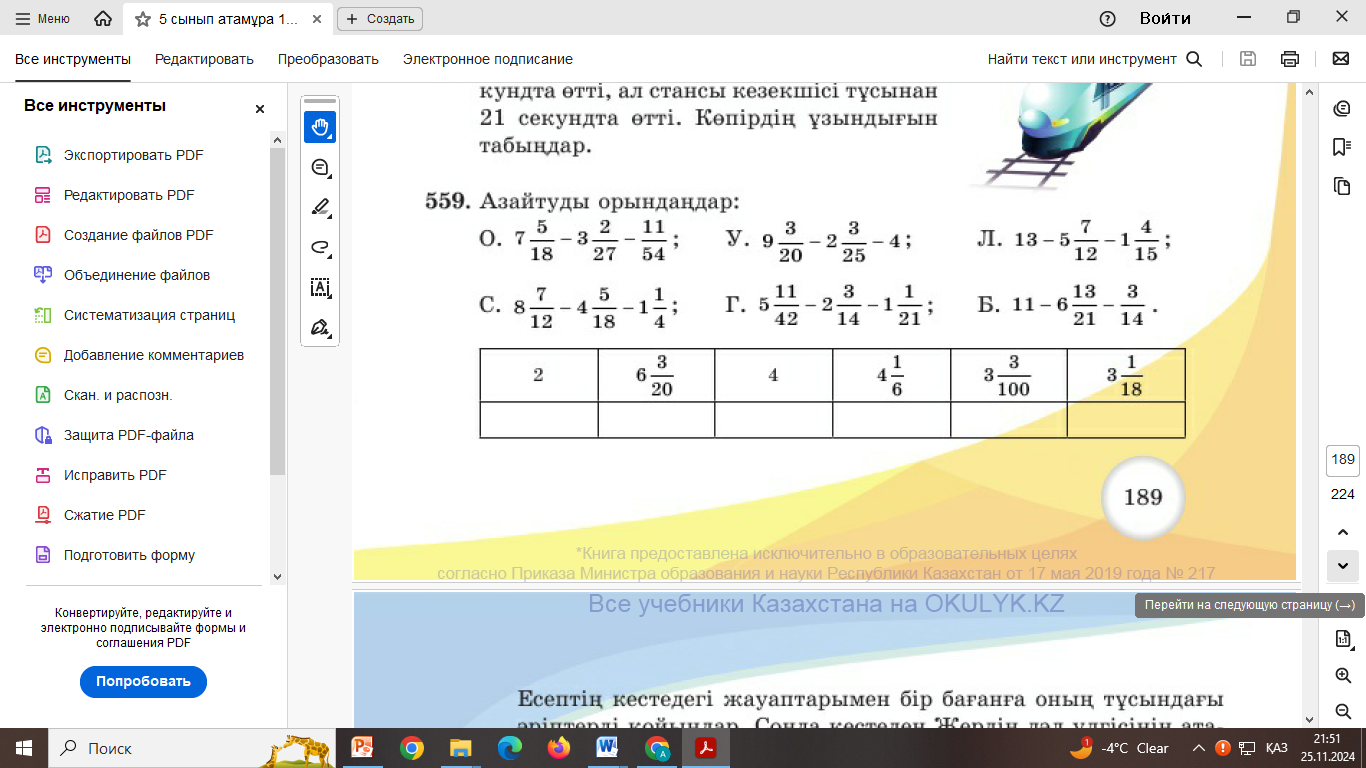Click the exercise number "559."
The width and height of the screenshot is (1366, 768).
point(448,202)
